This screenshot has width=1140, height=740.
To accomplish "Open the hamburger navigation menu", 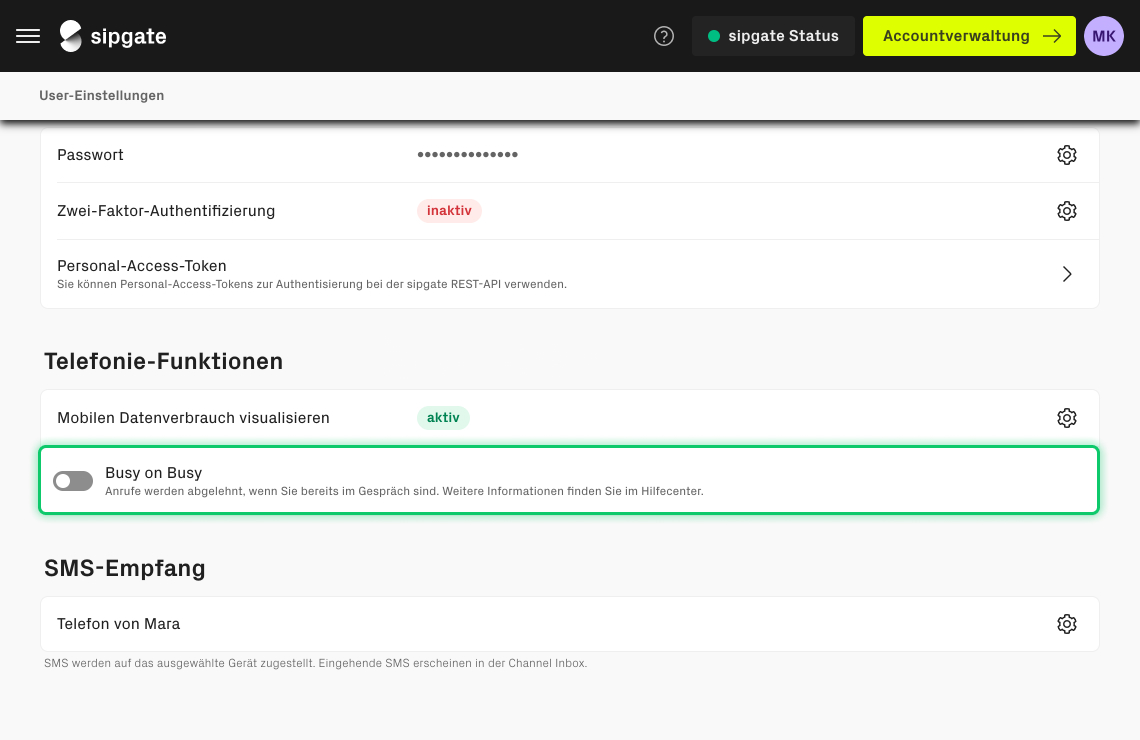I will [28, 36].
